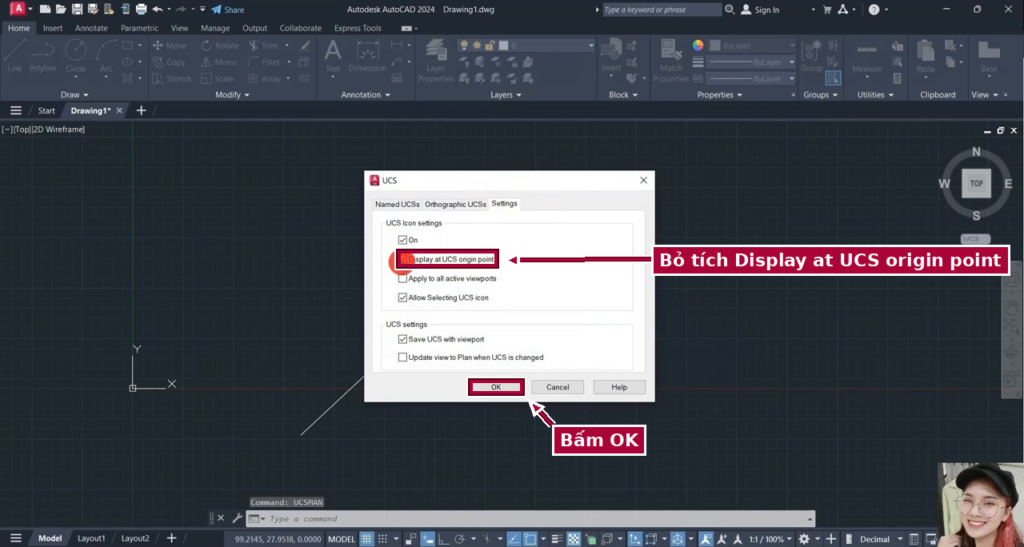Click the Move tool in Modify panel
Screen dimensions: 1024x547
tap(169, 46)
